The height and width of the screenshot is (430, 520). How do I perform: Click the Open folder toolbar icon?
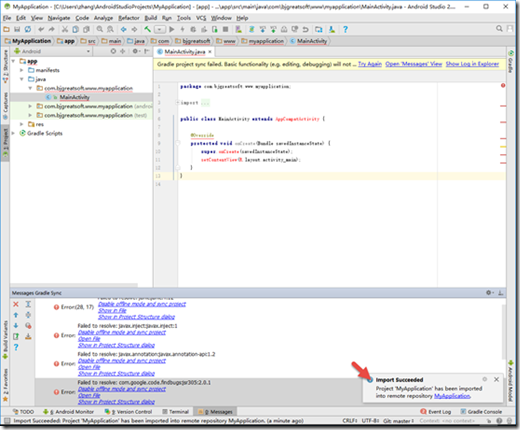pyautogui.click(x=6, y=29)
